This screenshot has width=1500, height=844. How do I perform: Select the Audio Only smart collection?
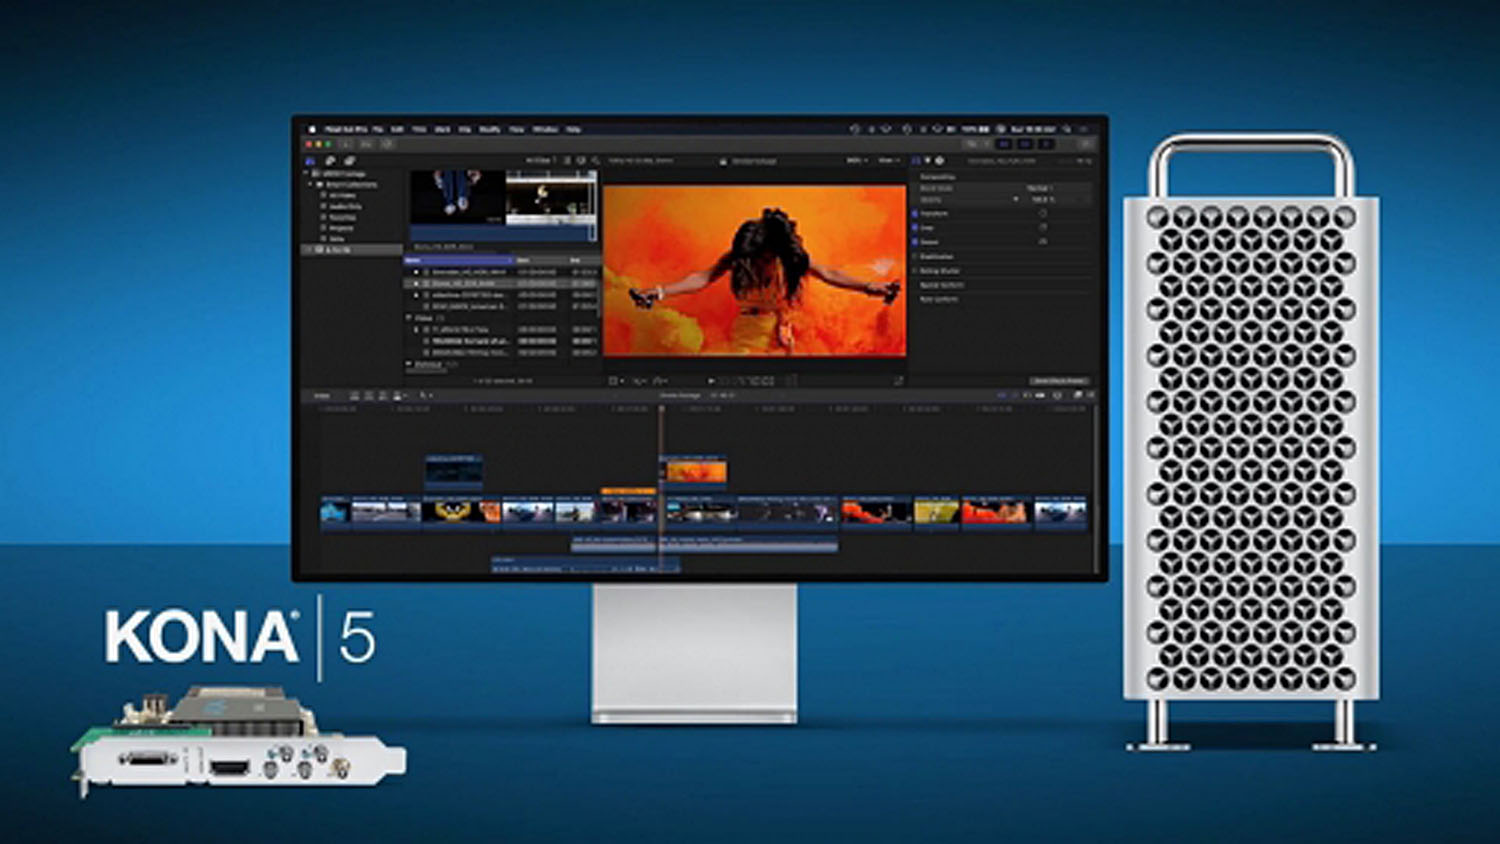tap(345, 206)
